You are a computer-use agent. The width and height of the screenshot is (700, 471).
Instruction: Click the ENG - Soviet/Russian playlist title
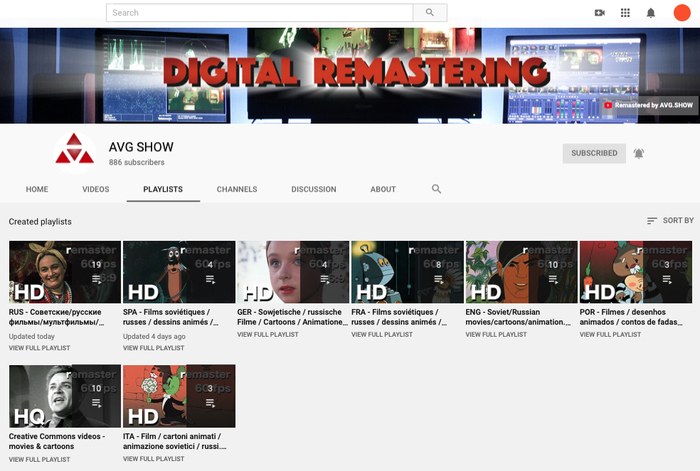click(518, 317)
